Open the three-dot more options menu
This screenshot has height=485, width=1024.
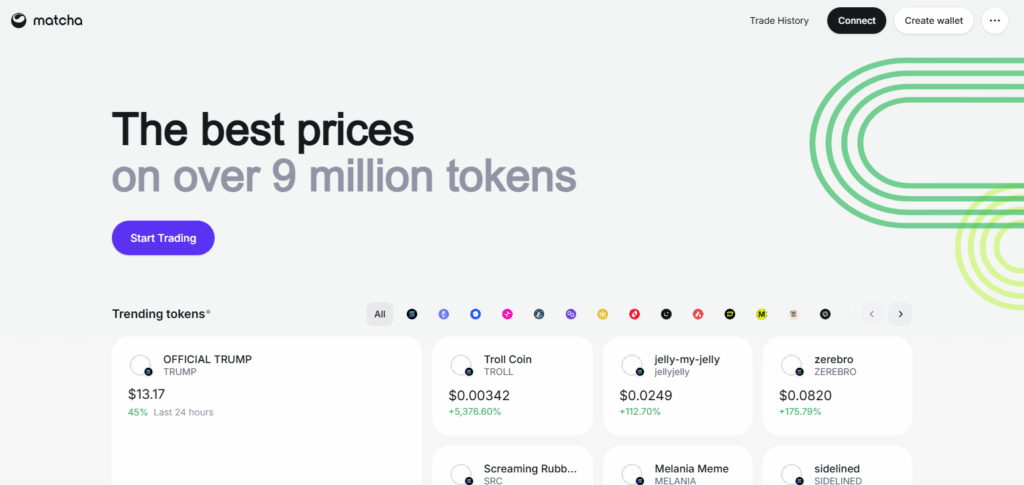994,20
